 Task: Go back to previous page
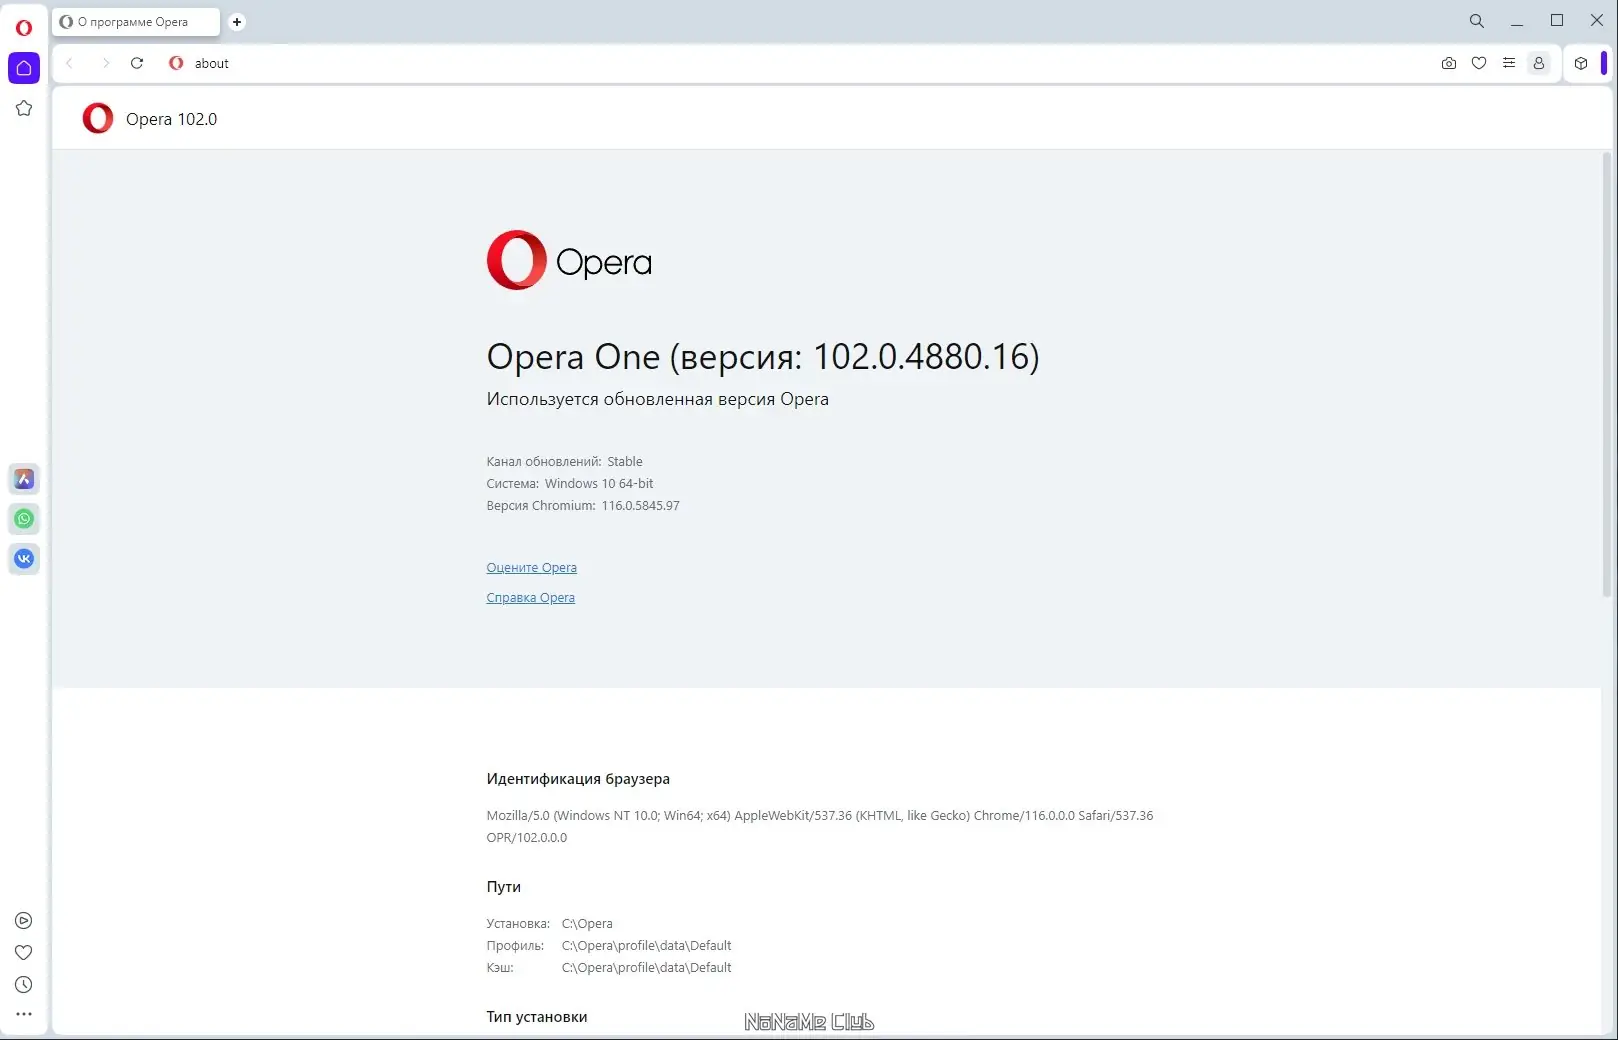point(70,63)
